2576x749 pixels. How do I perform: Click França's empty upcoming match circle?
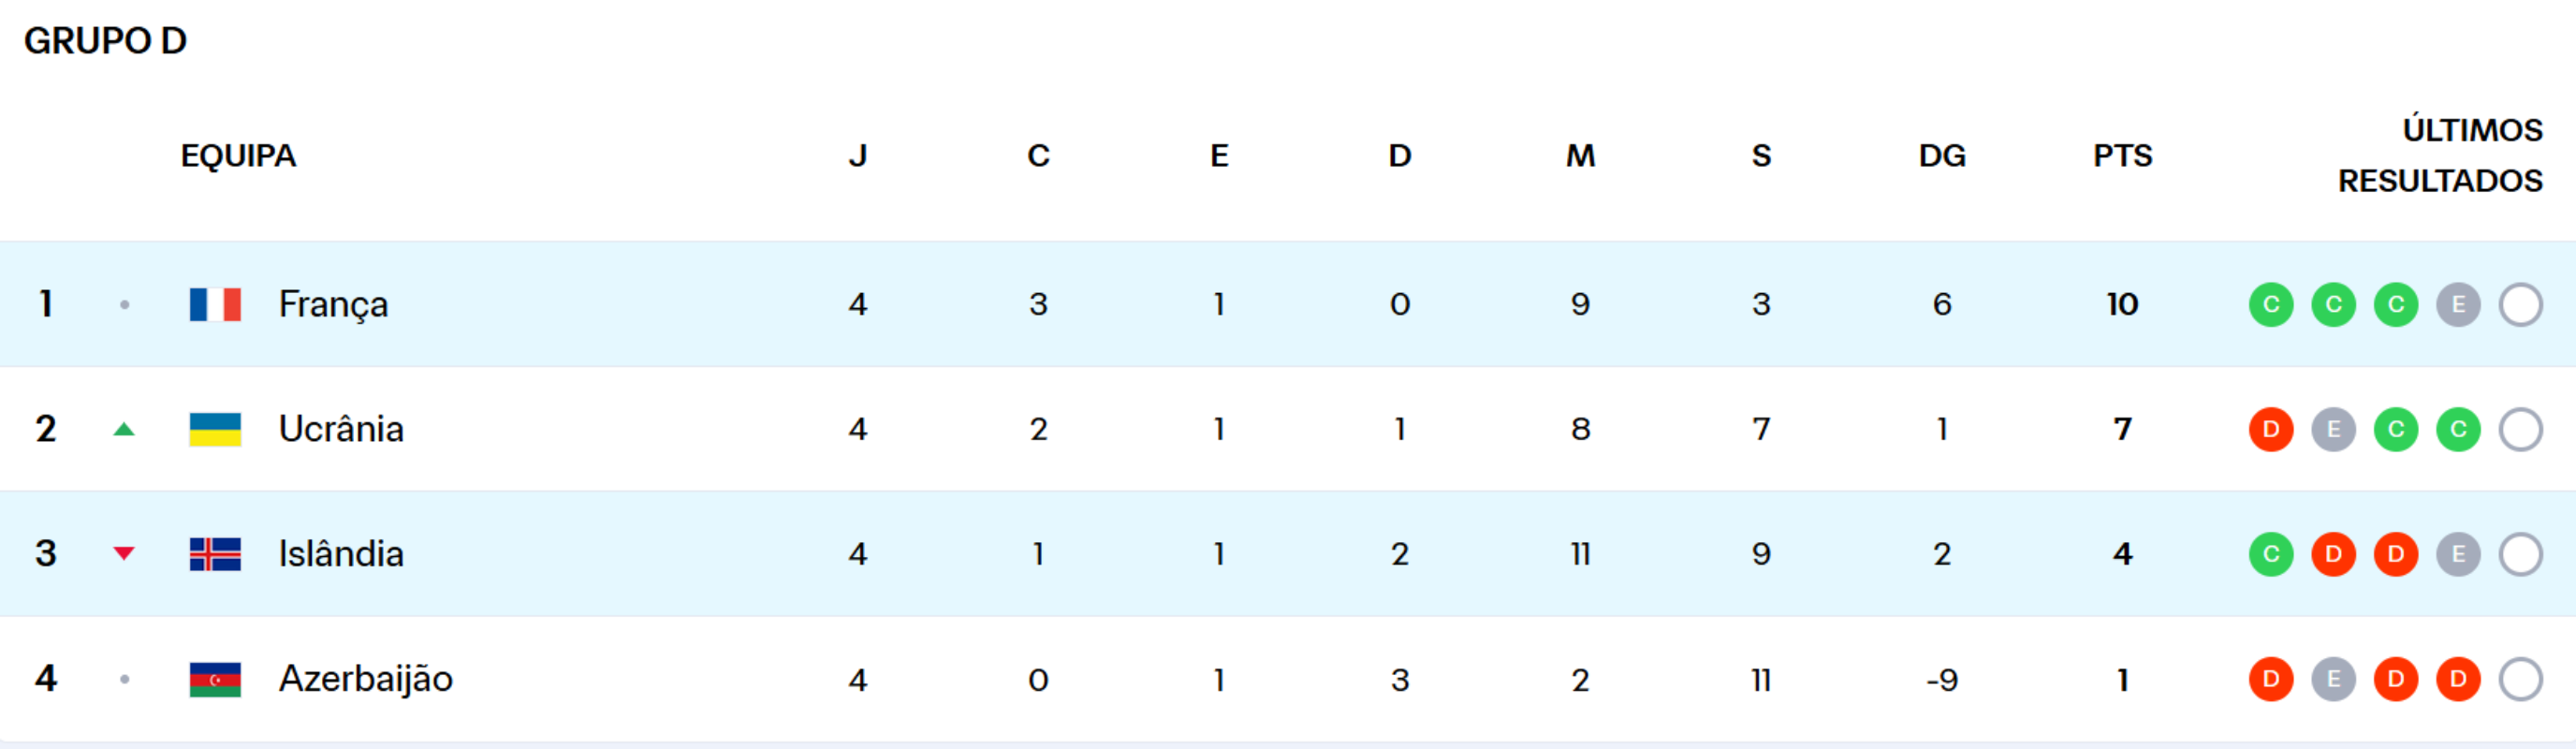tap(2520, 304)
